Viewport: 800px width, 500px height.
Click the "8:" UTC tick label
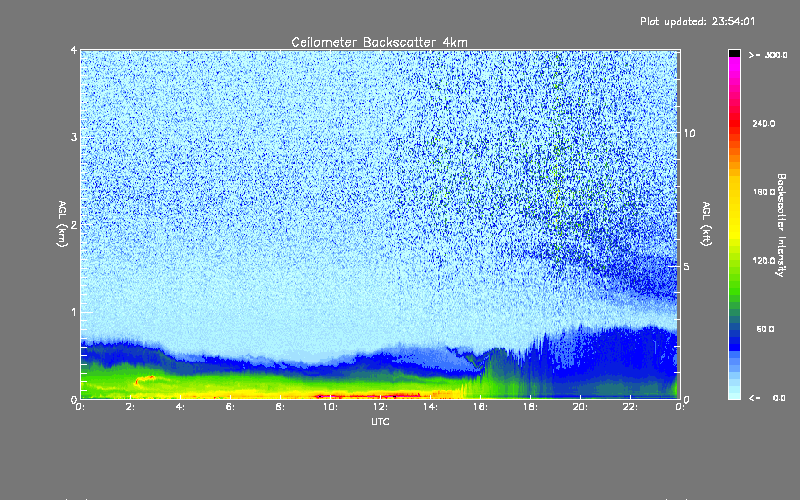[281, 407]
